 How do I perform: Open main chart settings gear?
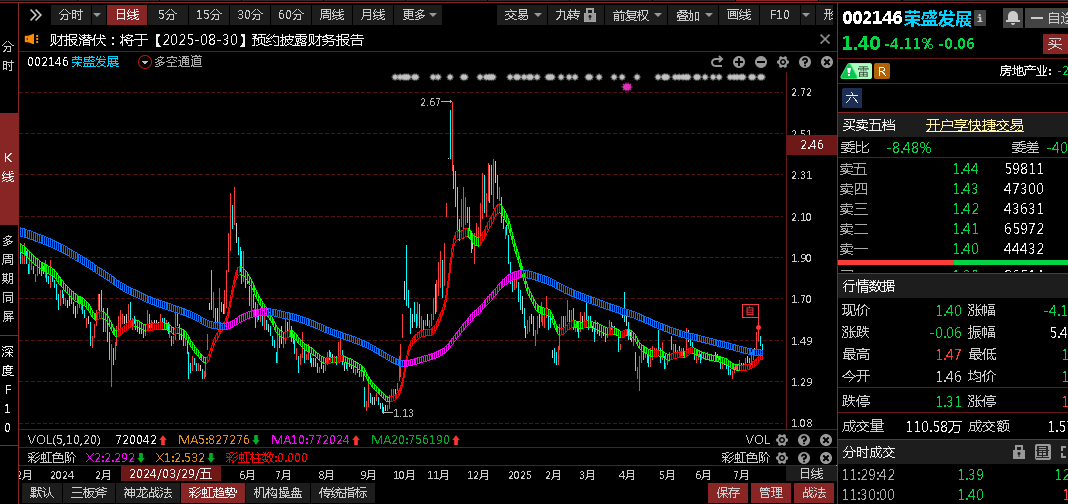783,62
